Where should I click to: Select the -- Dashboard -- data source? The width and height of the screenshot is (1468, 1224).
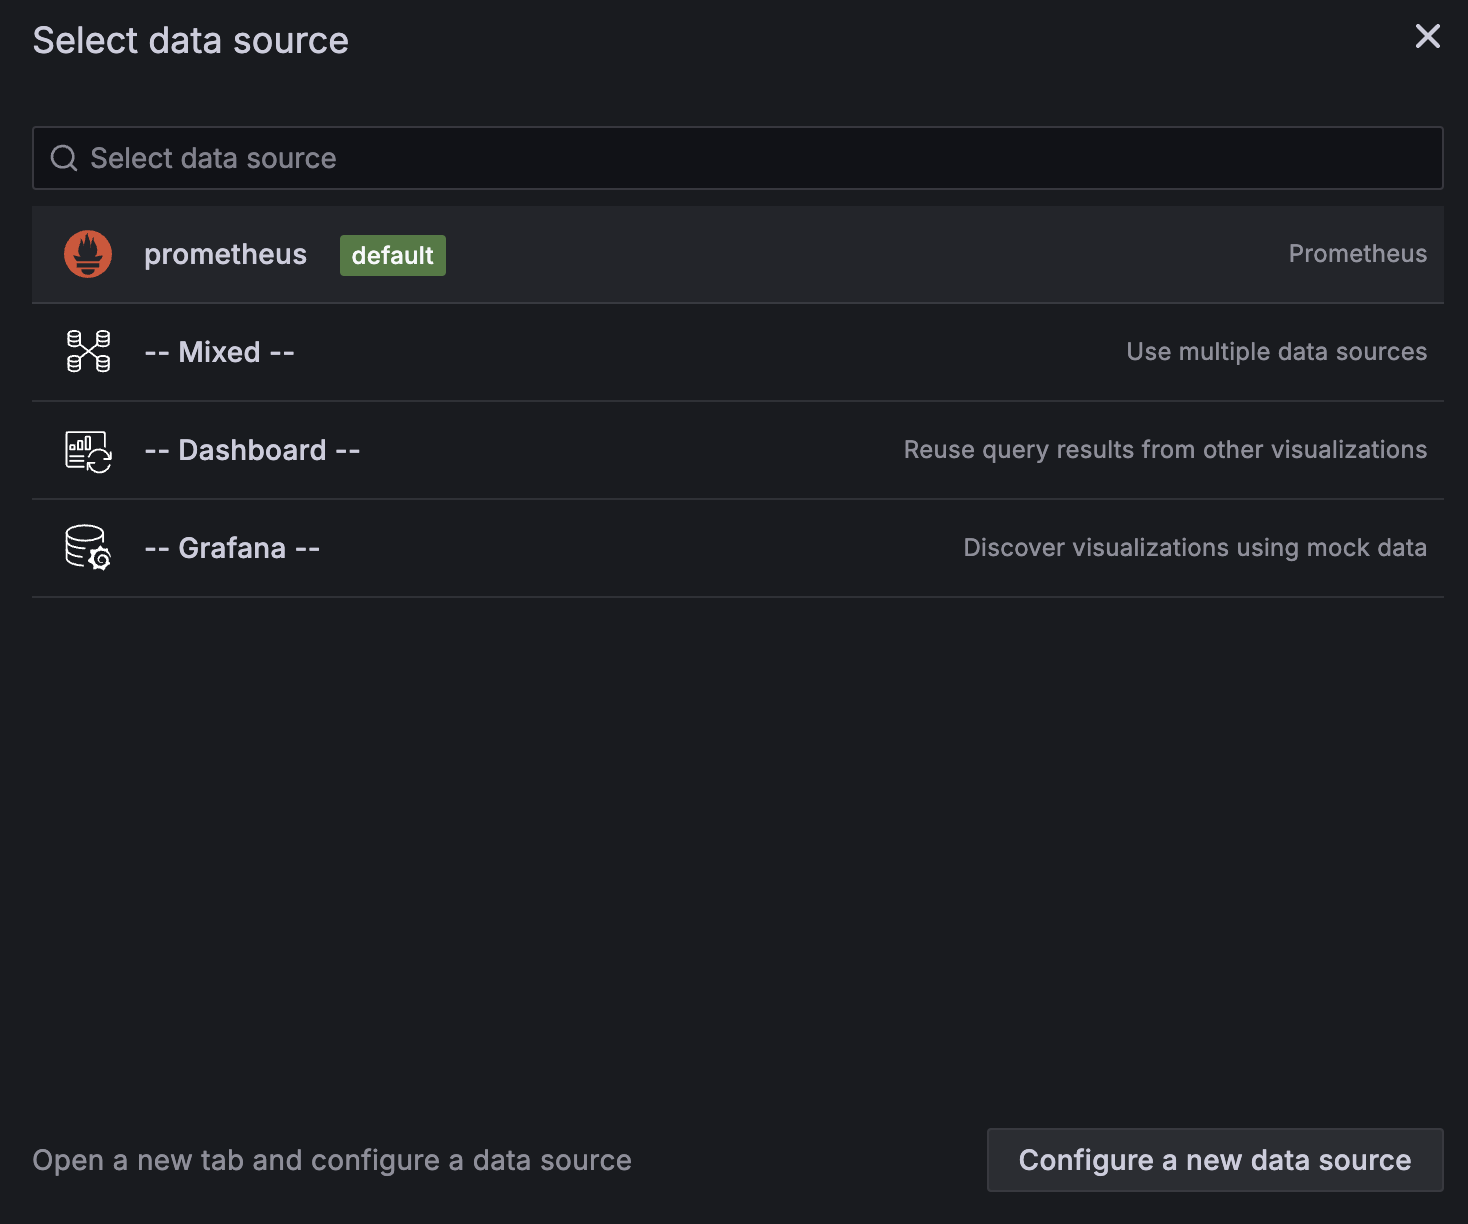[x=738, y=450]
